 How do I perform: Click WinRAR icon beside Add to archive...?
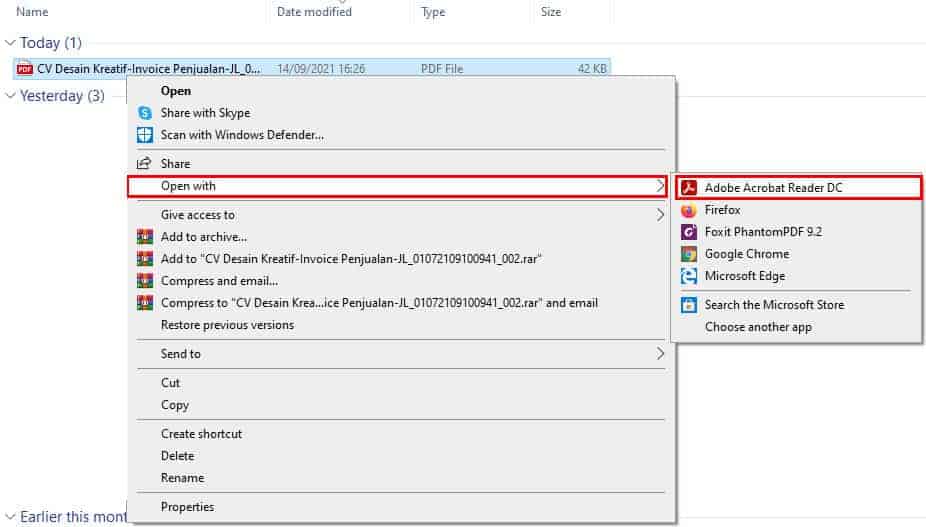point(145,237)
